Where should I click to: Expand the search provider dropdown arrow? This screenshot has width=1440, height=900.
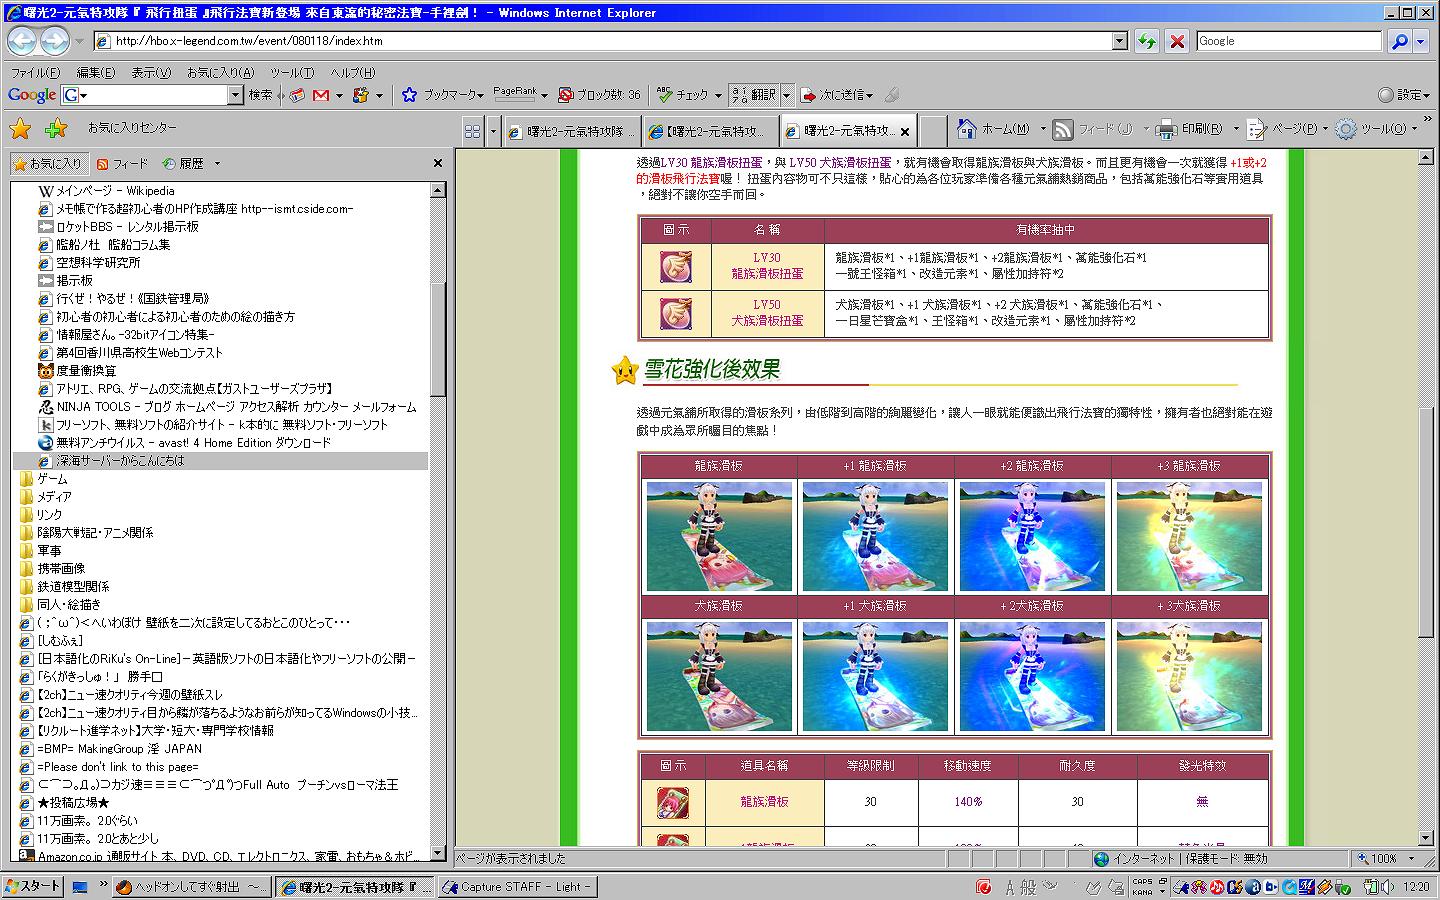pyautogui.click(x=1421, y=41)
